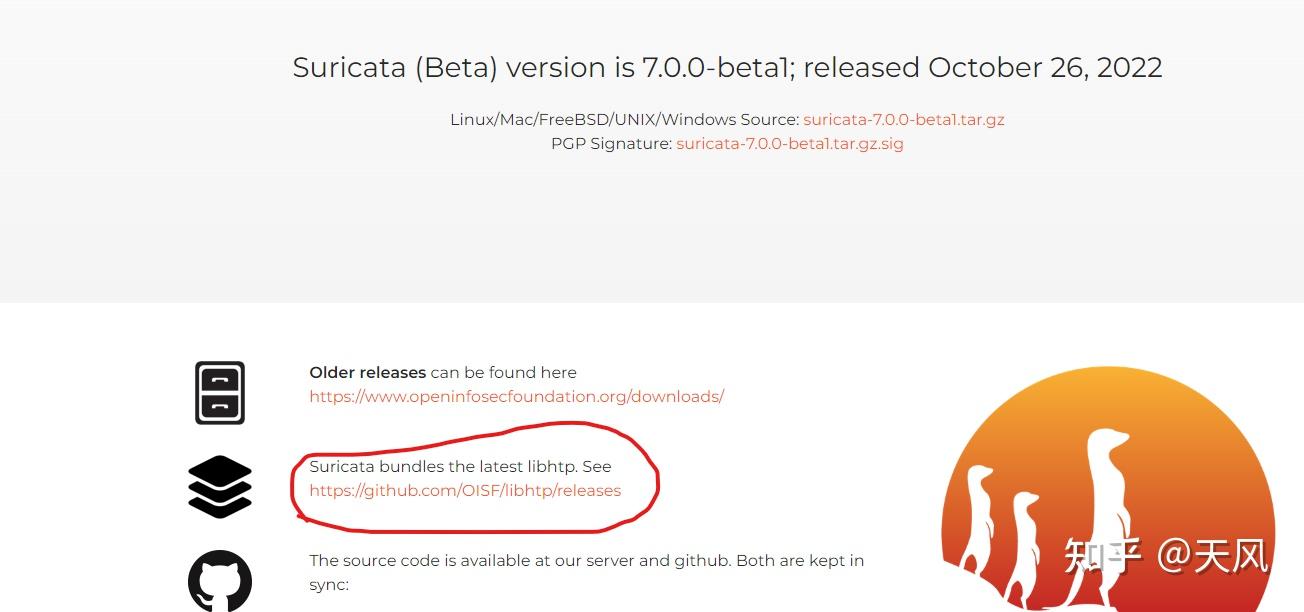
Task: Click the Suricata (Beta) version heading
Action: (727, 67)
